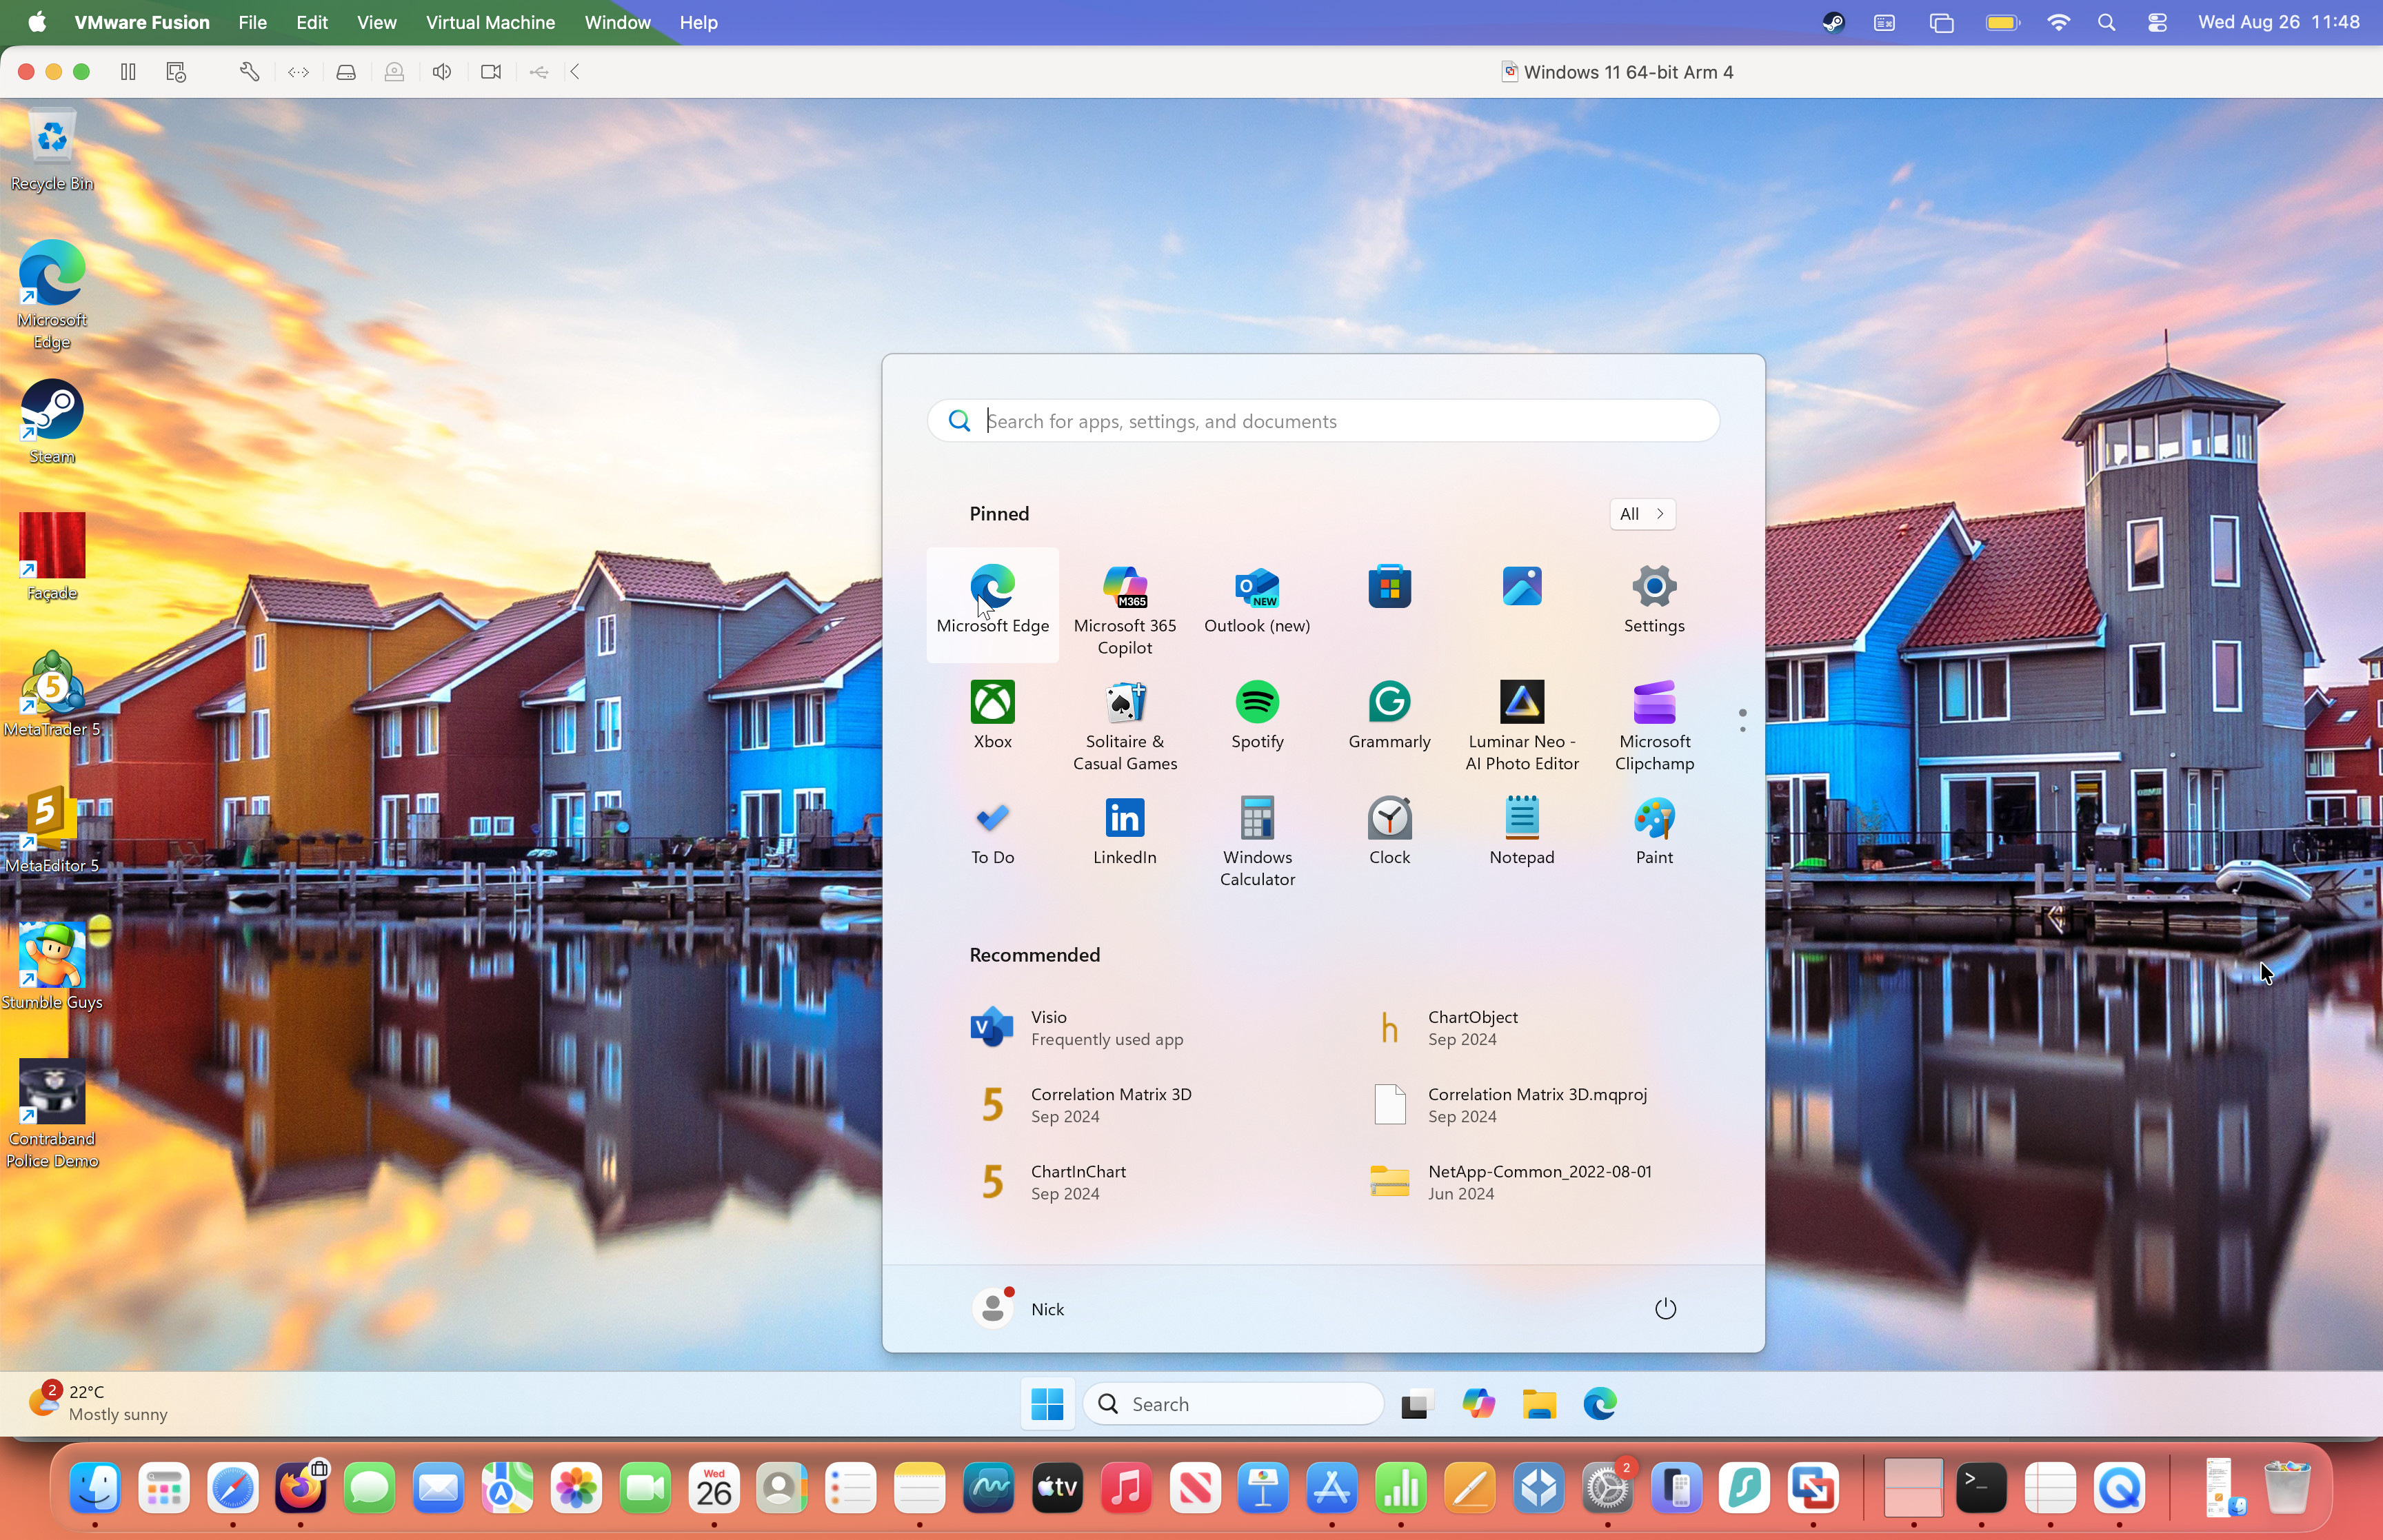Screen dimensions: 2383x1540
Task: Open the Edit menu
Action: click(x=312, y=22)
